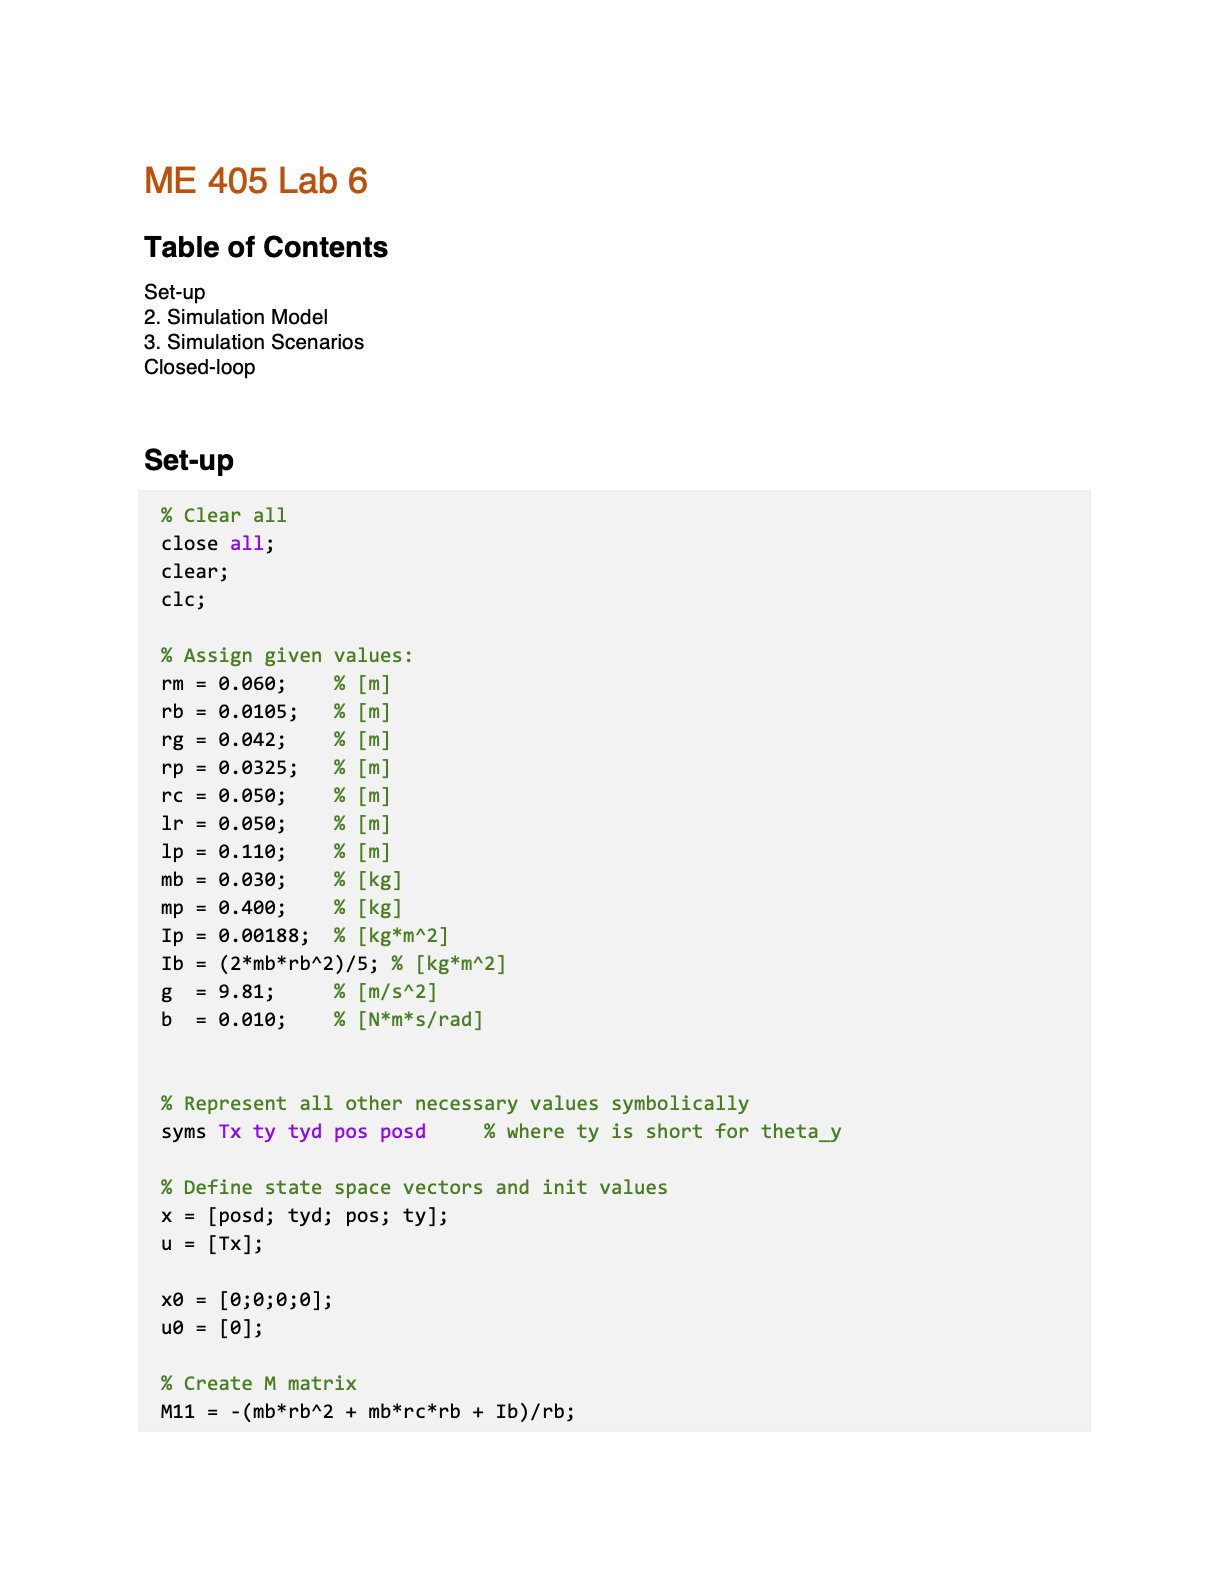Screen dimensions: 1224x1584
Task: Click the '% Clear all' comment line
Action: 224,515
